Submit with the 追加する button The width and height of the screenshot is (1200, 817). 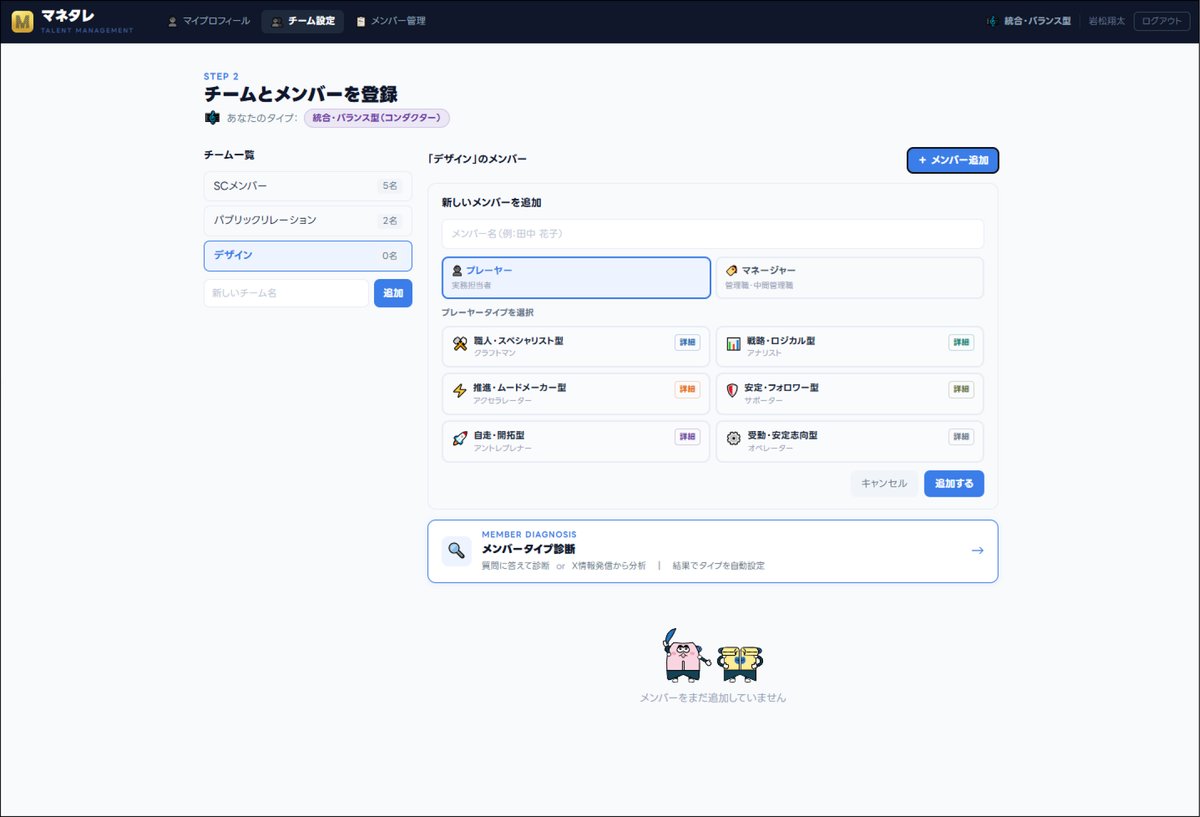tap(954, 484)
